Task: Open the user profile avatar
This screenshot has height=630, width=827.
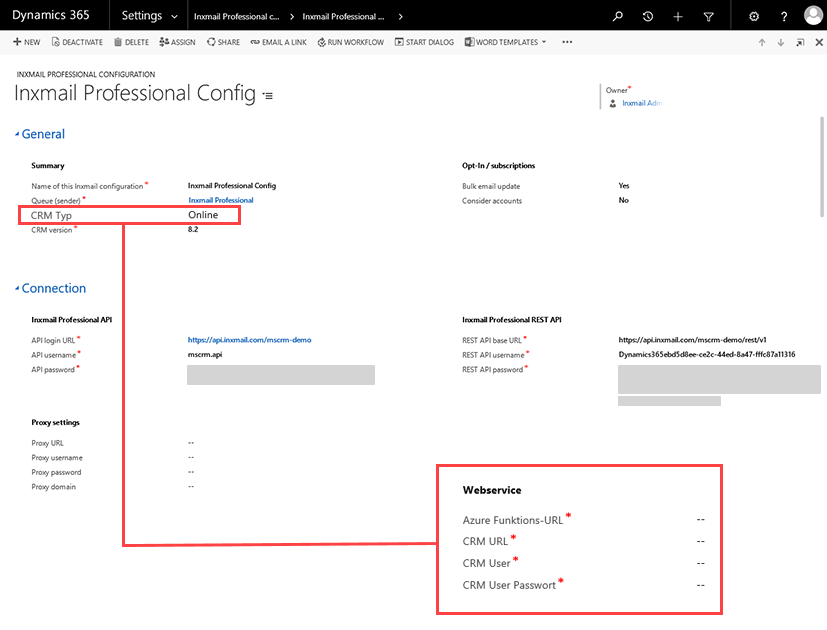Action: pos(813,15)
